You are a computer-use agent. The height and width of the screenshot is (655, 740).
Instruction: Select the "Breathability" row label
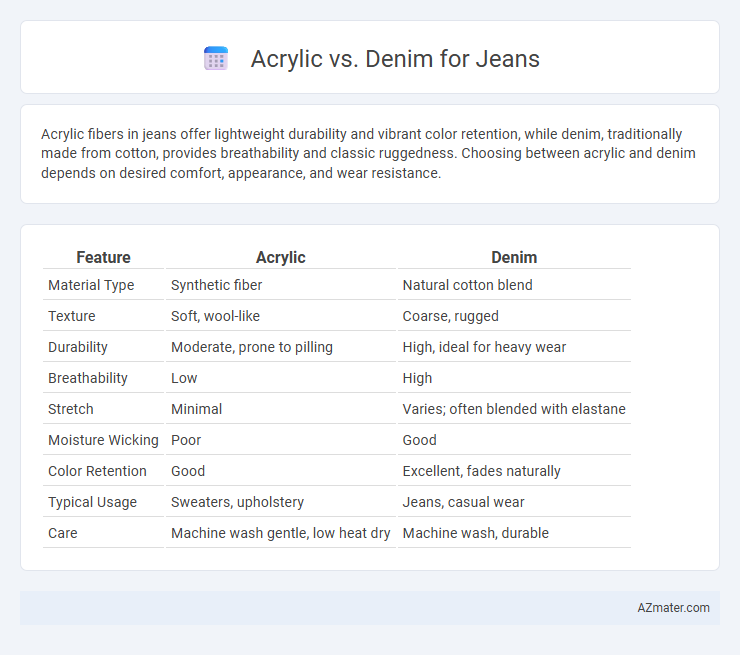pos(88,378)
